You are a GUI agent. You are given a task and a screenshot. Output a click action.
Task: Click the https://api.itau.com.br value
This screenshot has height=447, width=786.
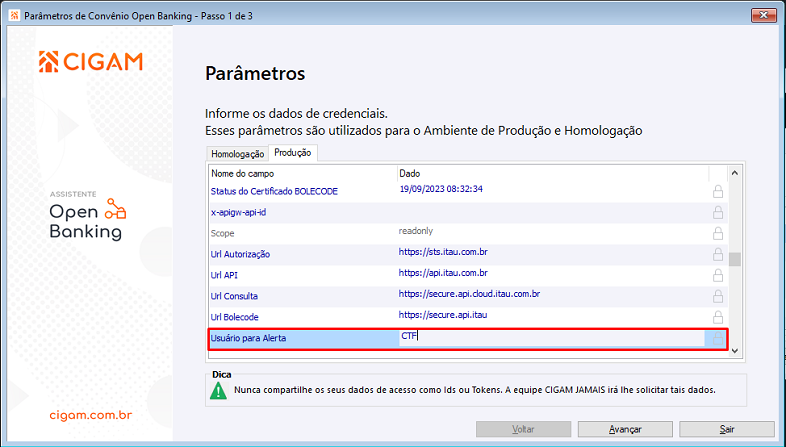(x=443, y=273)
